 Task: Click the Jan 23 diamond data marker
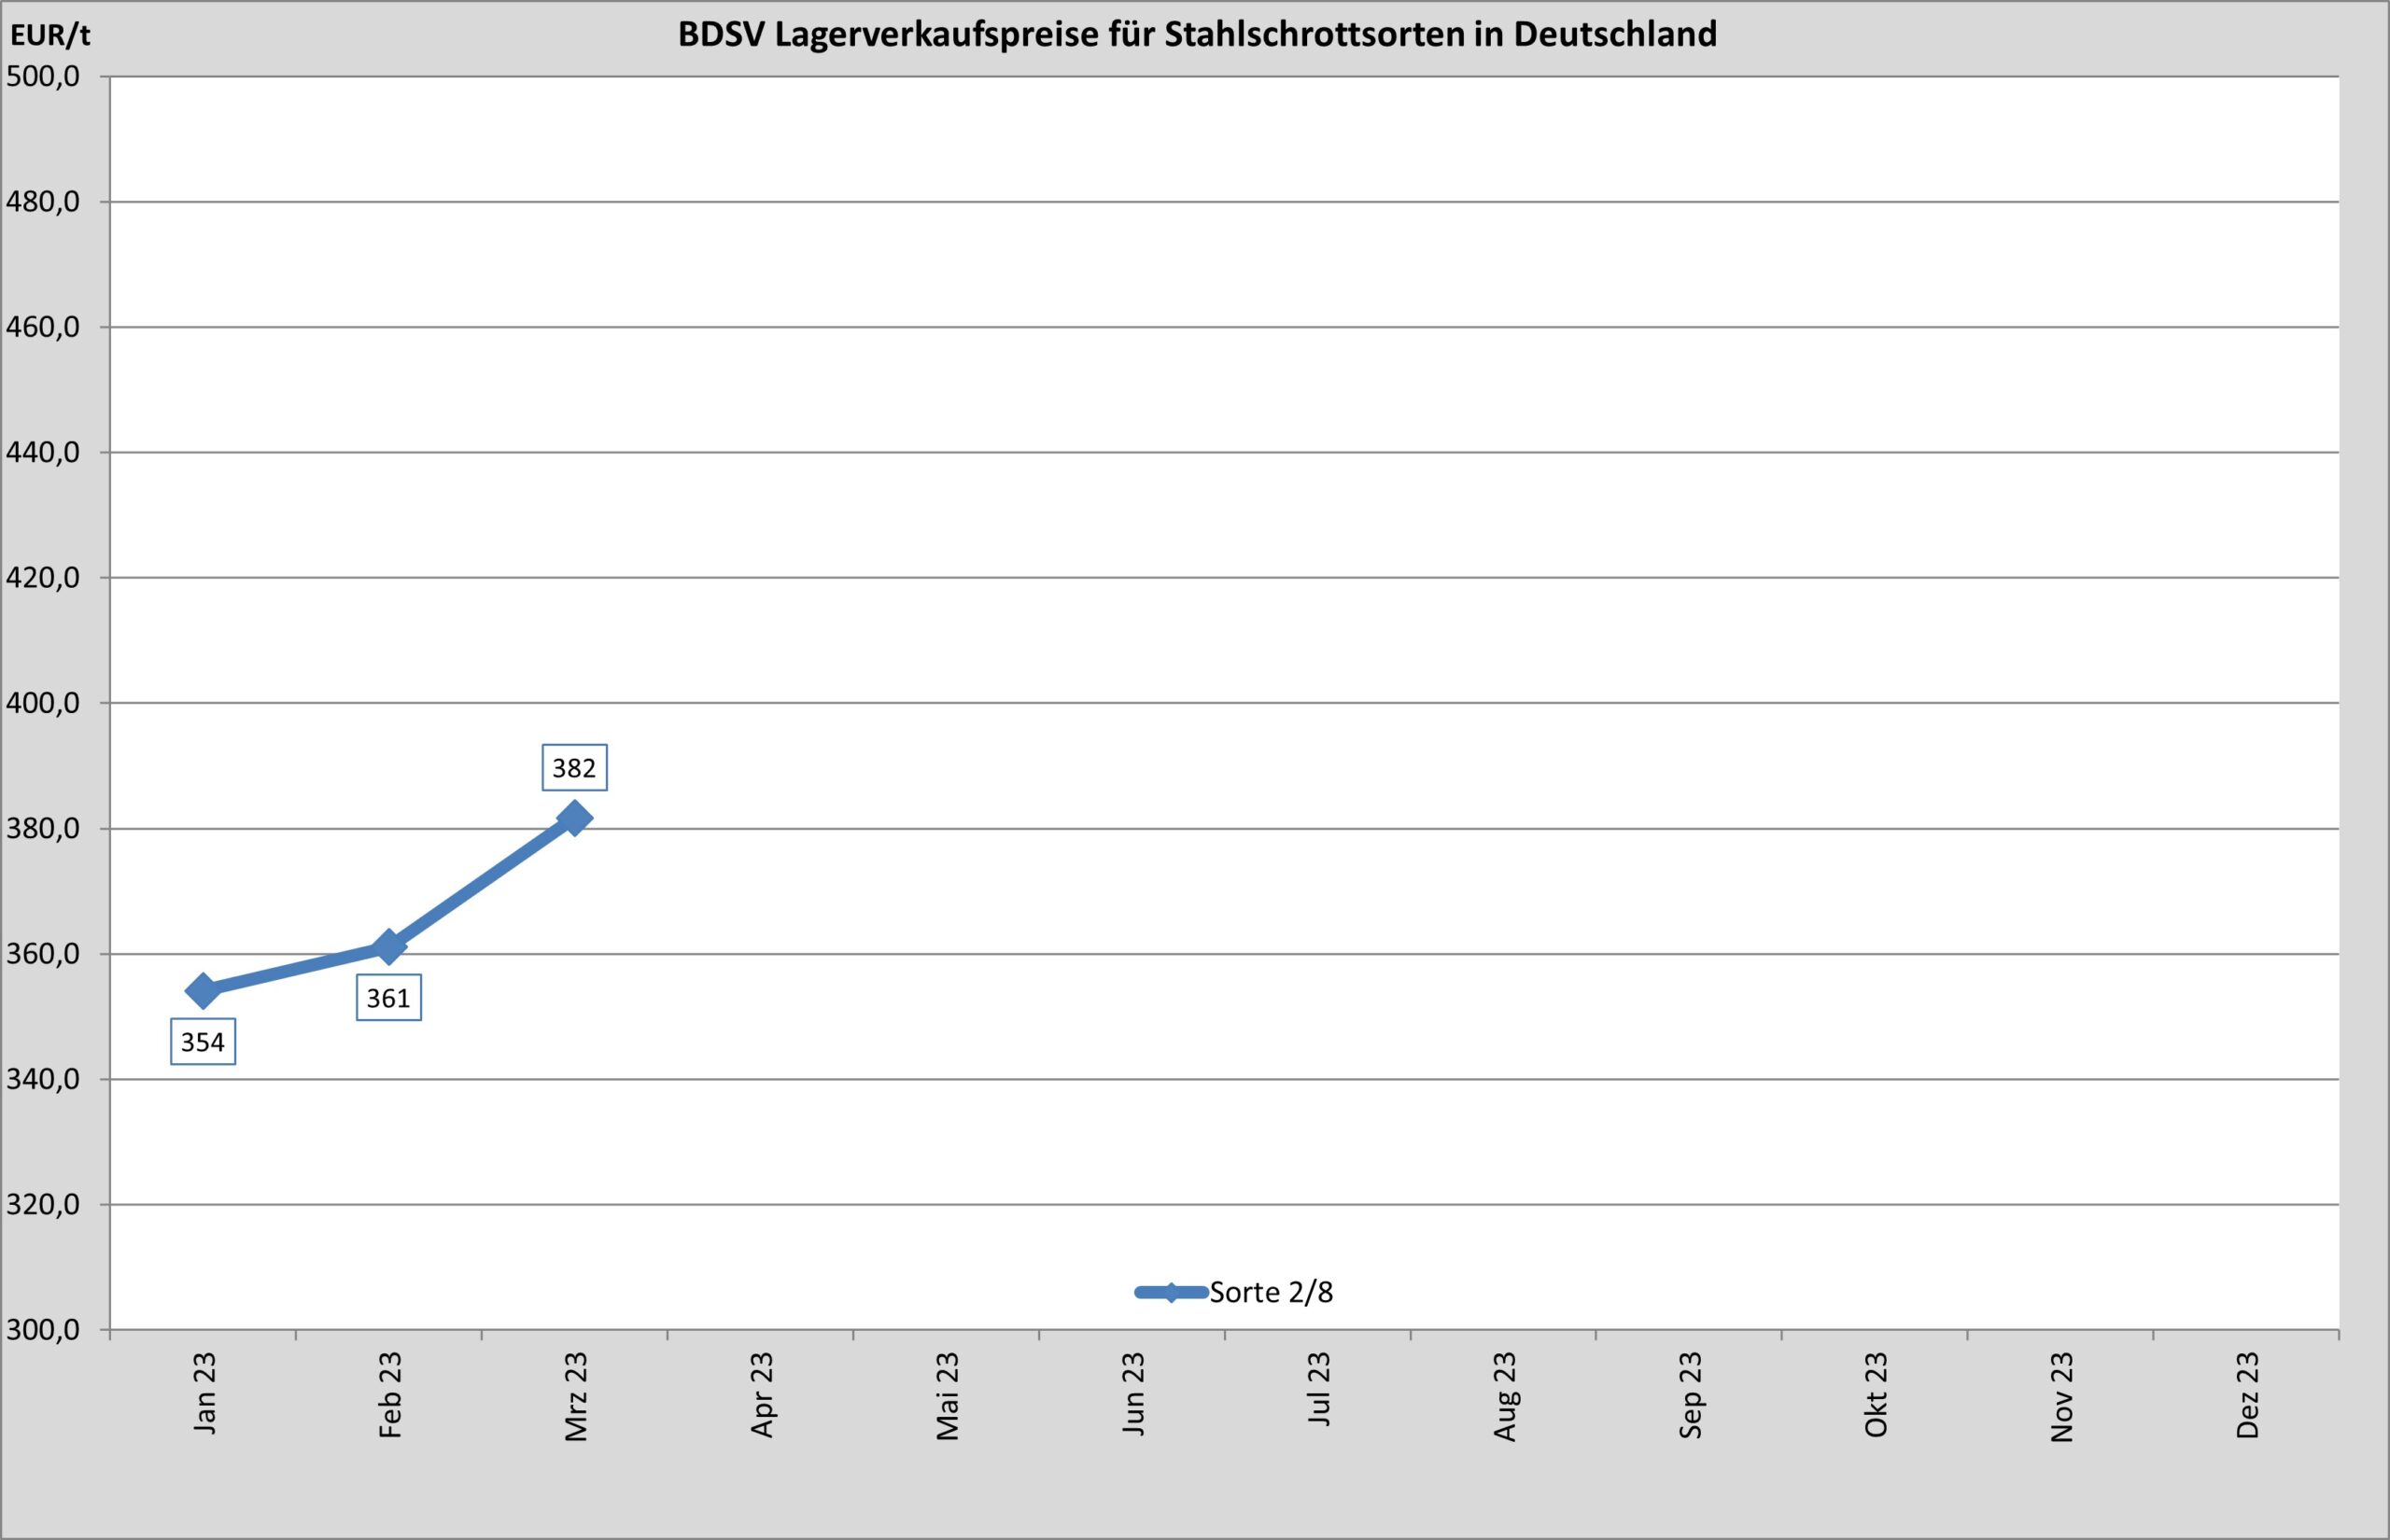203,991
